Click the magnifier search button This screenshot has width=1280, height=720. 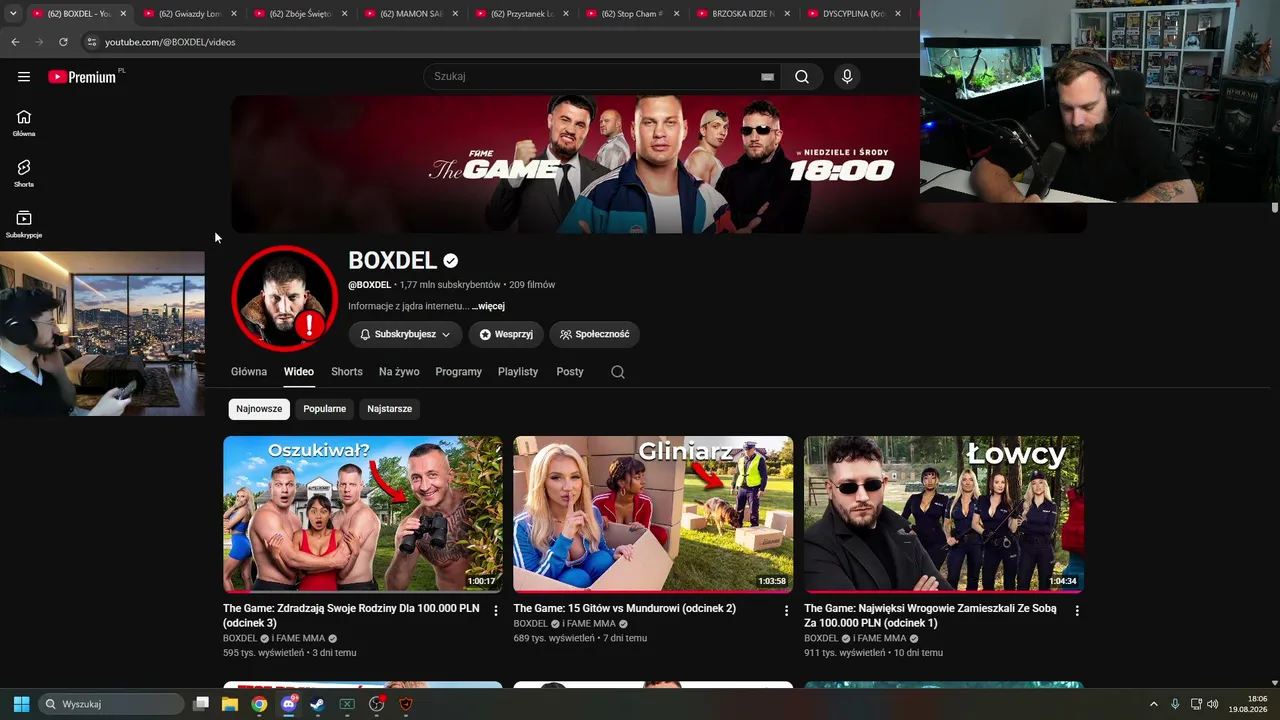[802, 77]
